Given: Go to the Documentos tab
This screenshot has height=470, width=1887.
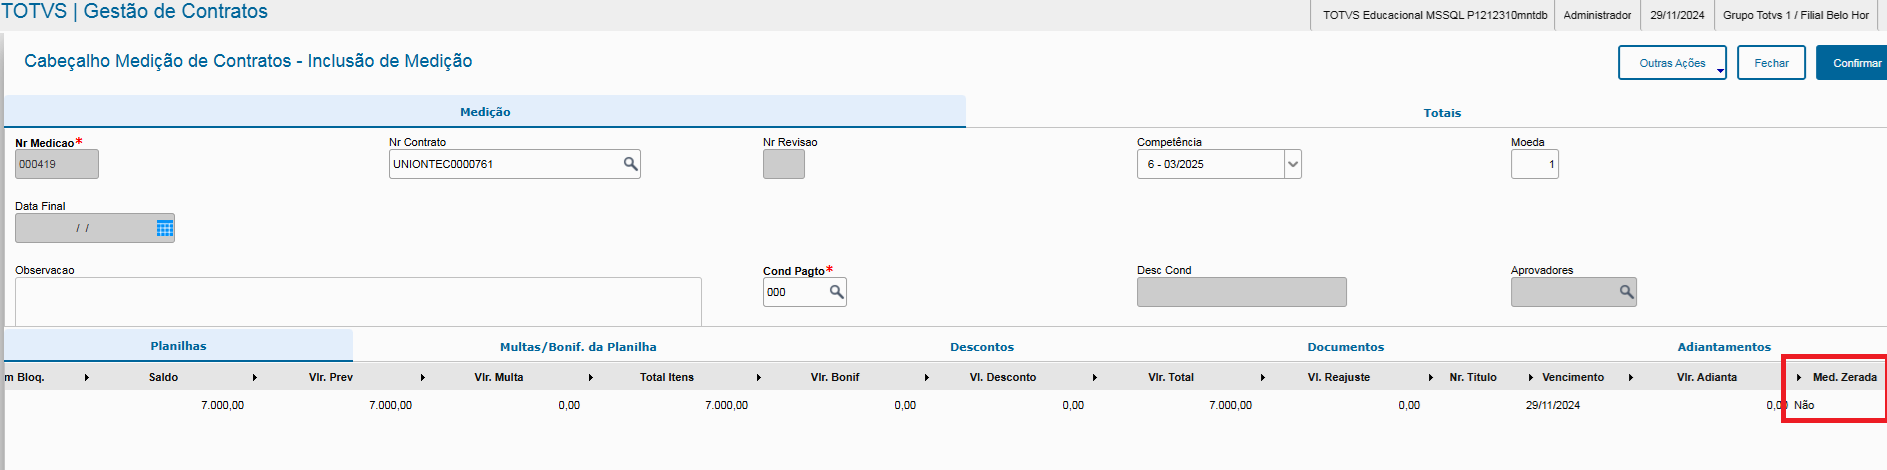Looking at the screenshot, I should 1345,347.
